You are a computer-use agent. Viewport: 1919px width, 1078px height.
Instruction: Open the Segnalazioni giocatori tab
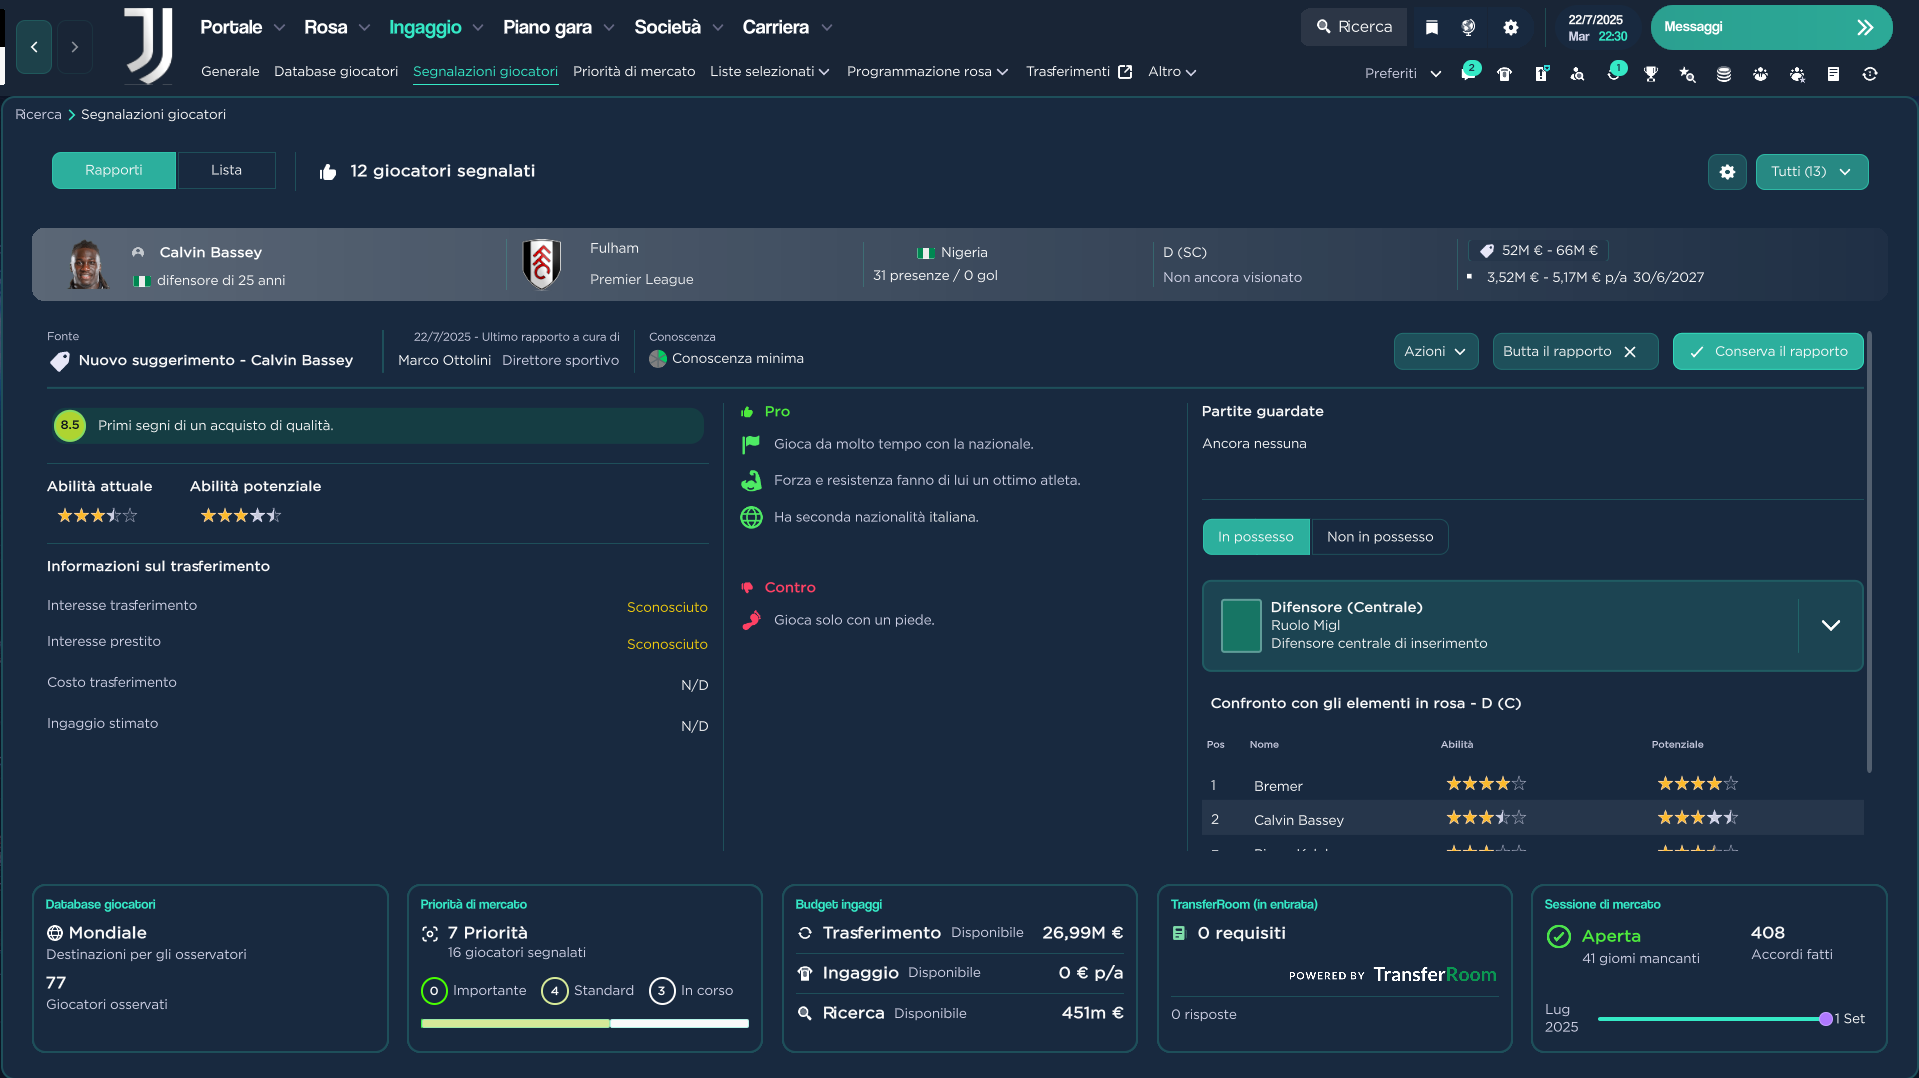point(485,71)
